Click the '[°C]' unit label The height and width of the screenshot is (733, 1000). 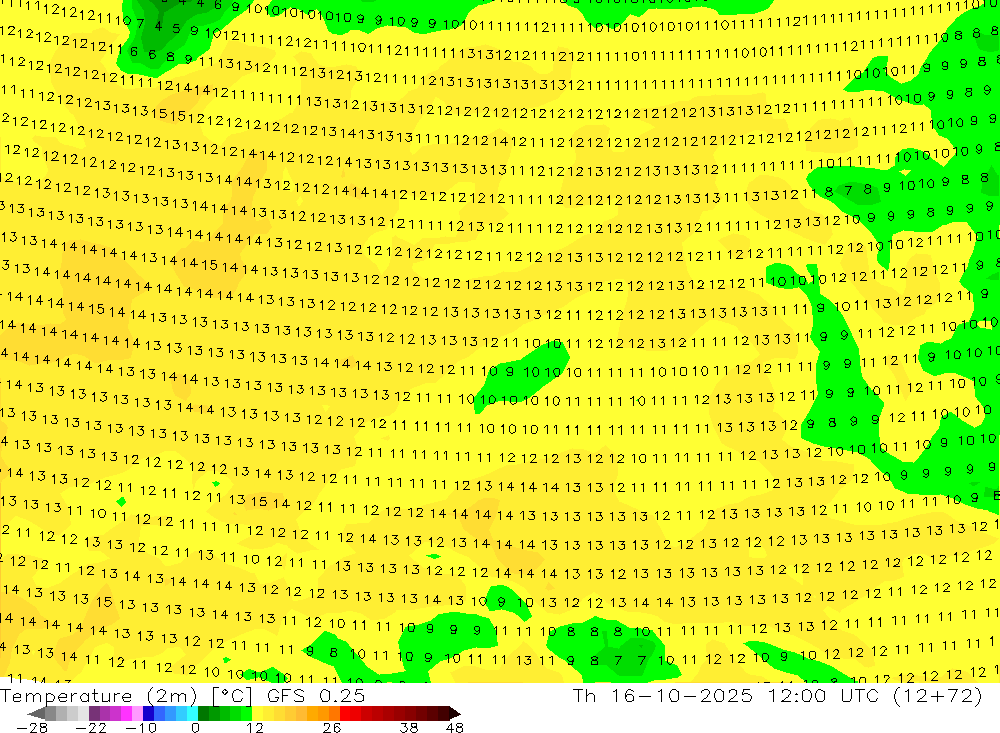[x=232, y=696]
